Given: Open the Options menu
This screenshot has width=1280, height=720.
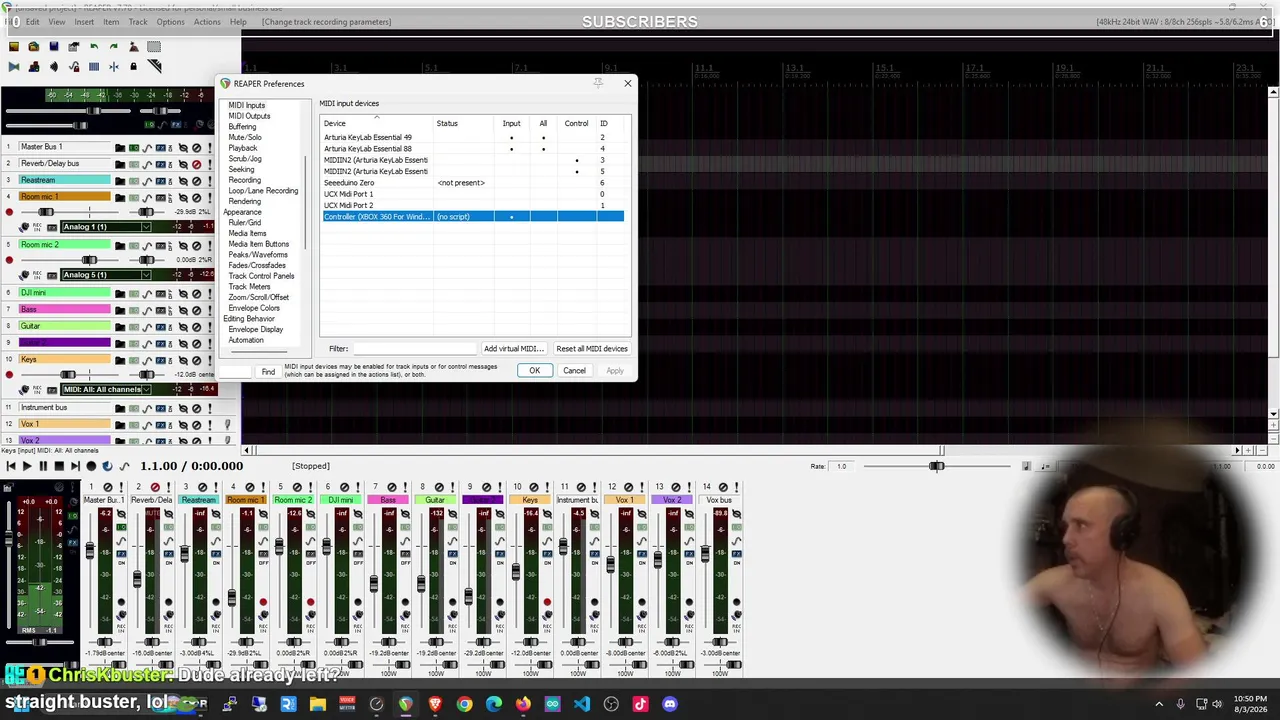Looking at the screenshot, I should pos(170,22).
